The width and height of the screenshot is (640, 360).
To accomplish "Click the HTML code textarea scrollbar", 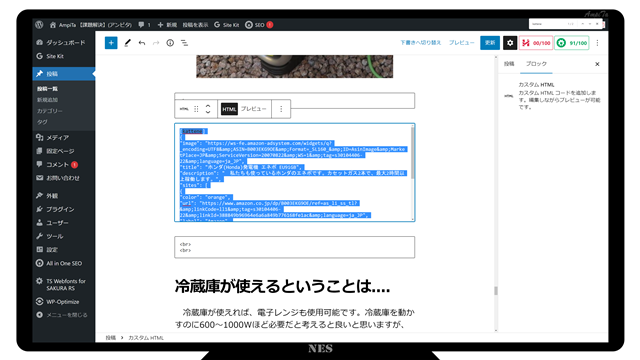I will 413,152.
